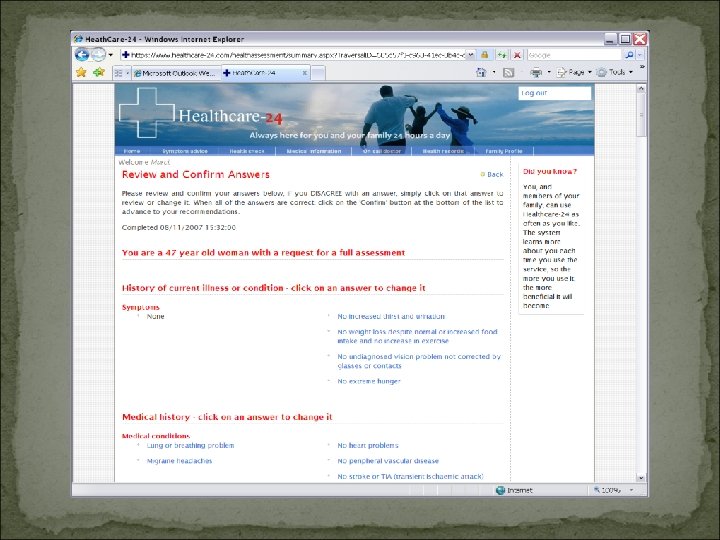Viewport: 720px width, 540px height.
Task: Open the Print options dropdown arrow
Action: coord(549,72)
